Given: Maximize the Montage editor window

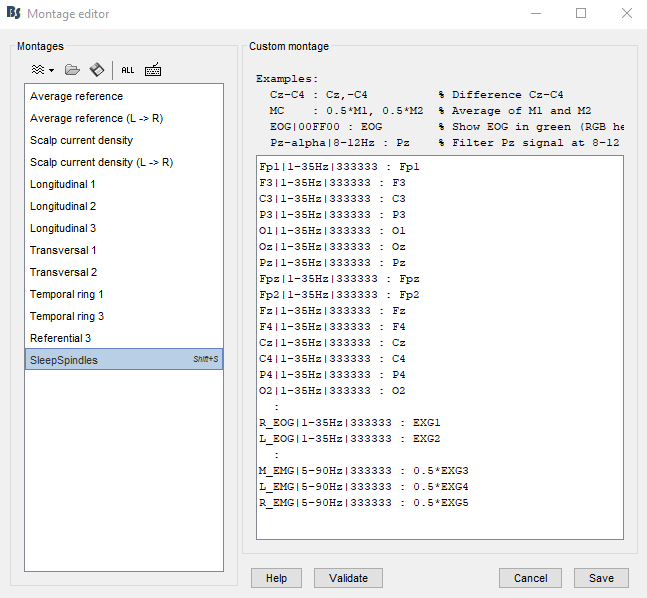Looking at the screenshot, I should [581, 14].
